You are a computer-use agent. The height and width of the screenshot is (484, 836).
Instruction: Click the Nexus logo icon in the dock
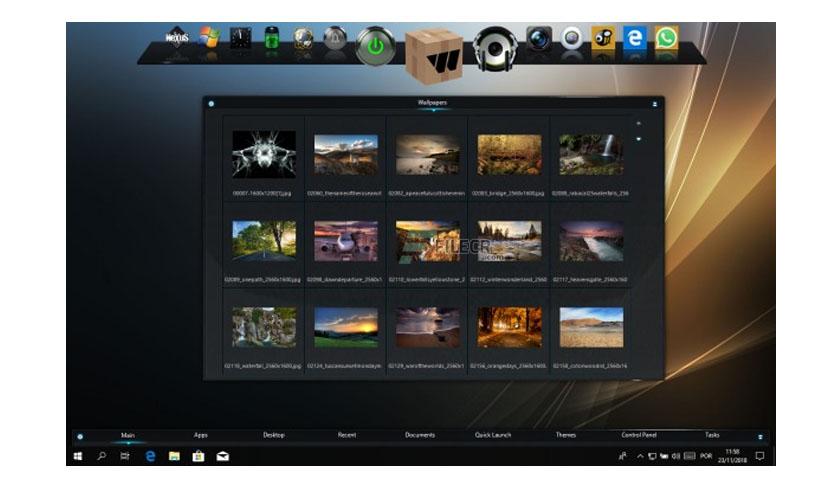click(x=177, y=38)
